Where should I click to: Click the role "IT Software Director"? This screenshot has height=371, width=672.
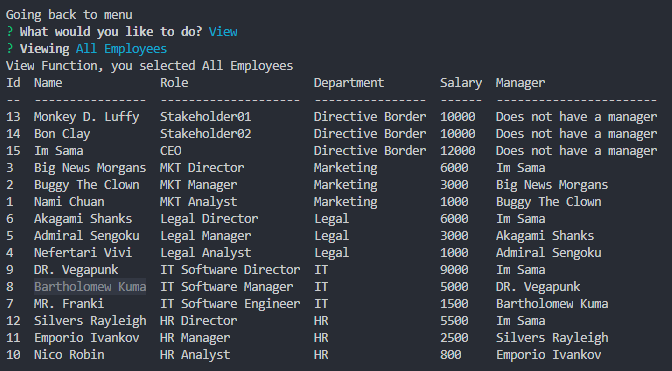(230, 270)
